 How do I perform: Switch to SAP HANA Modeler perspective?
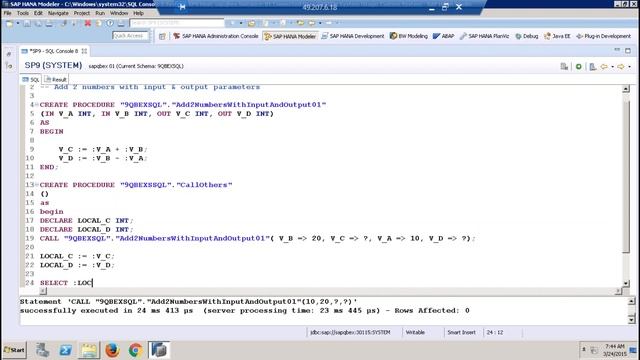point(290,36)
